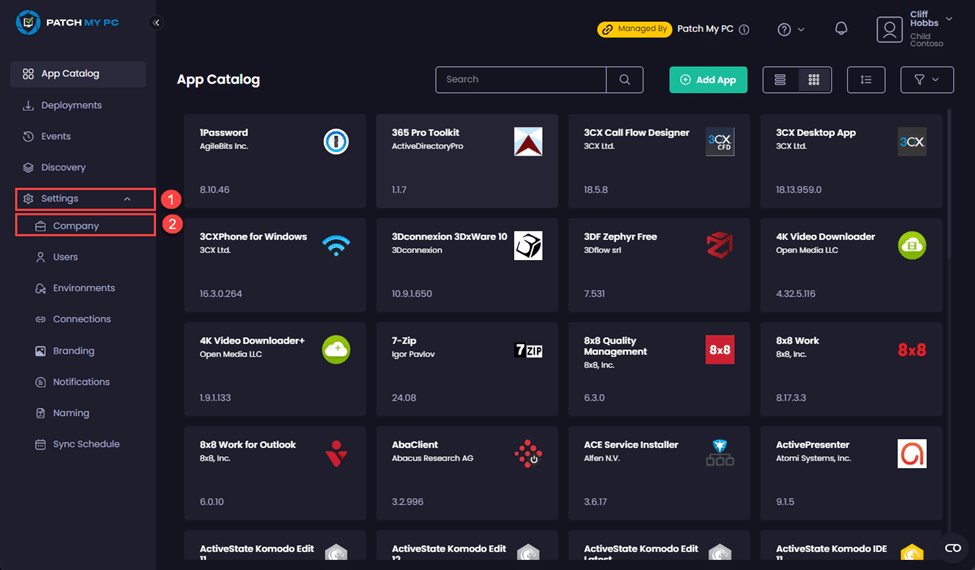Click the info icon beside Patch My PC
This screenshot has height=570, width=975.
(x=744, y=30)
